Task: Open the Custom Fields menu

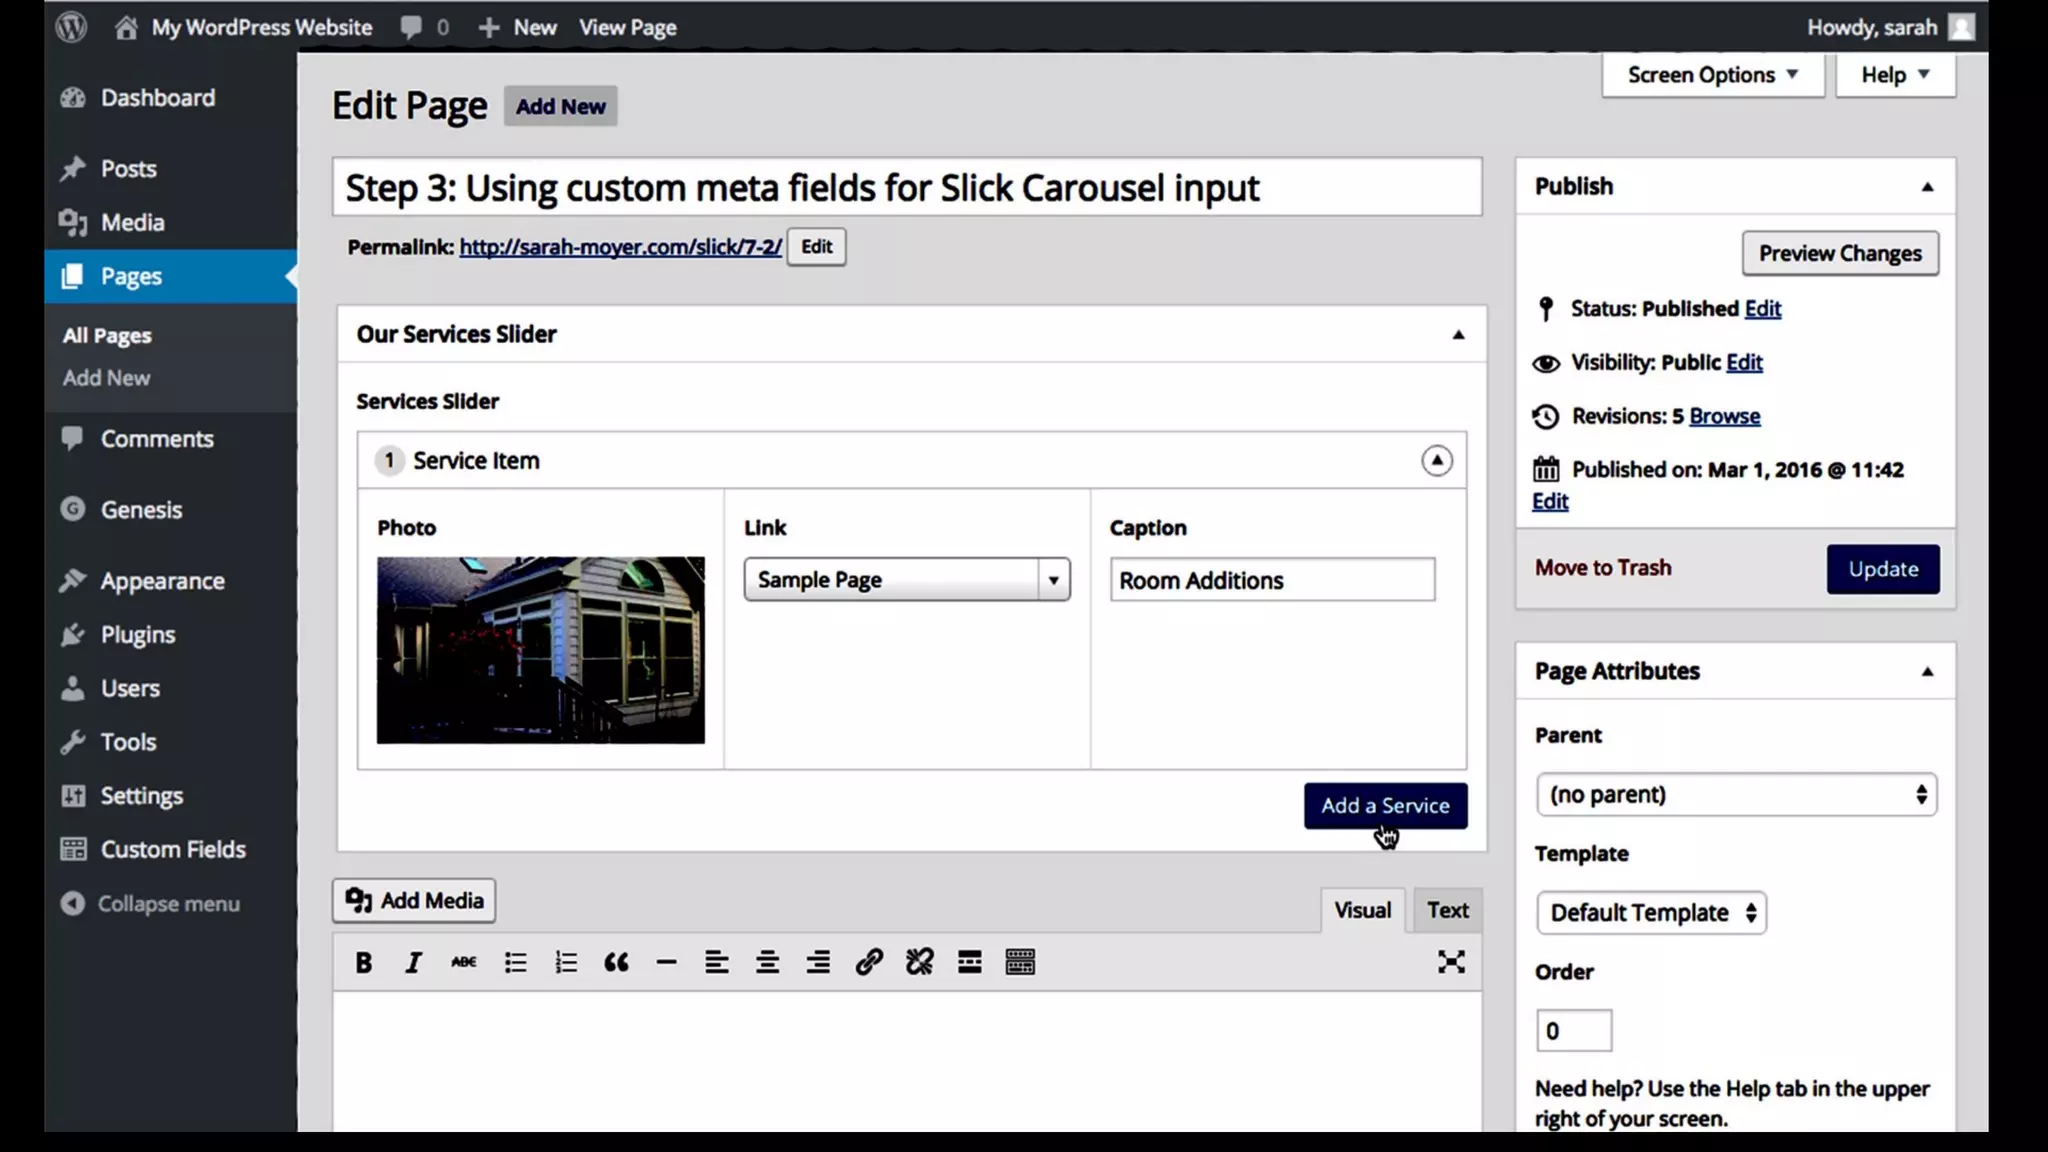Action: (172, 849)
